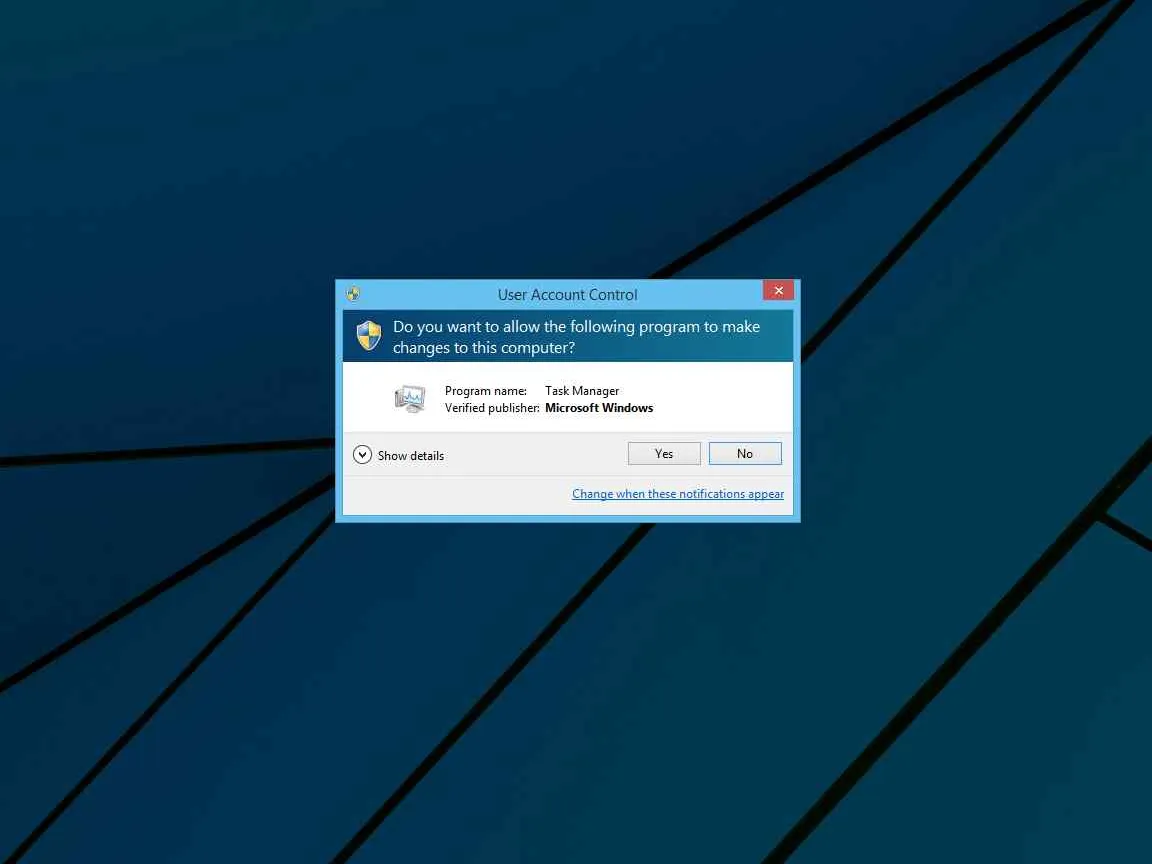Select the 'Microsoft Windows' publisher text
Viewport: 1152px width, 864px height.
point(599,408)
